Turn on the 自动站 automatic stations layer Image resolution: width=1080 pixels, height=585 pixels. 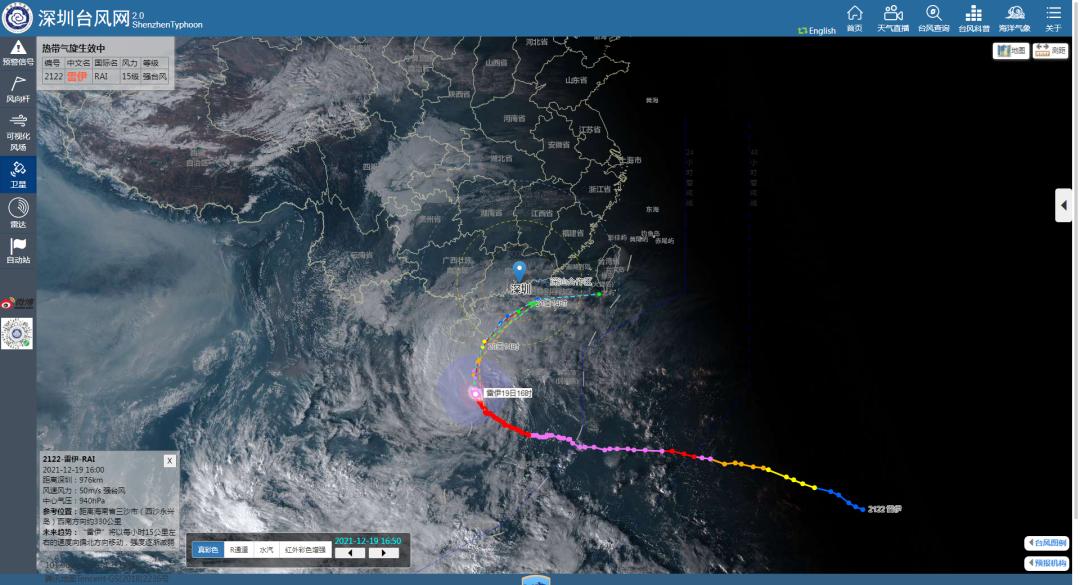(x=18, y=251)
